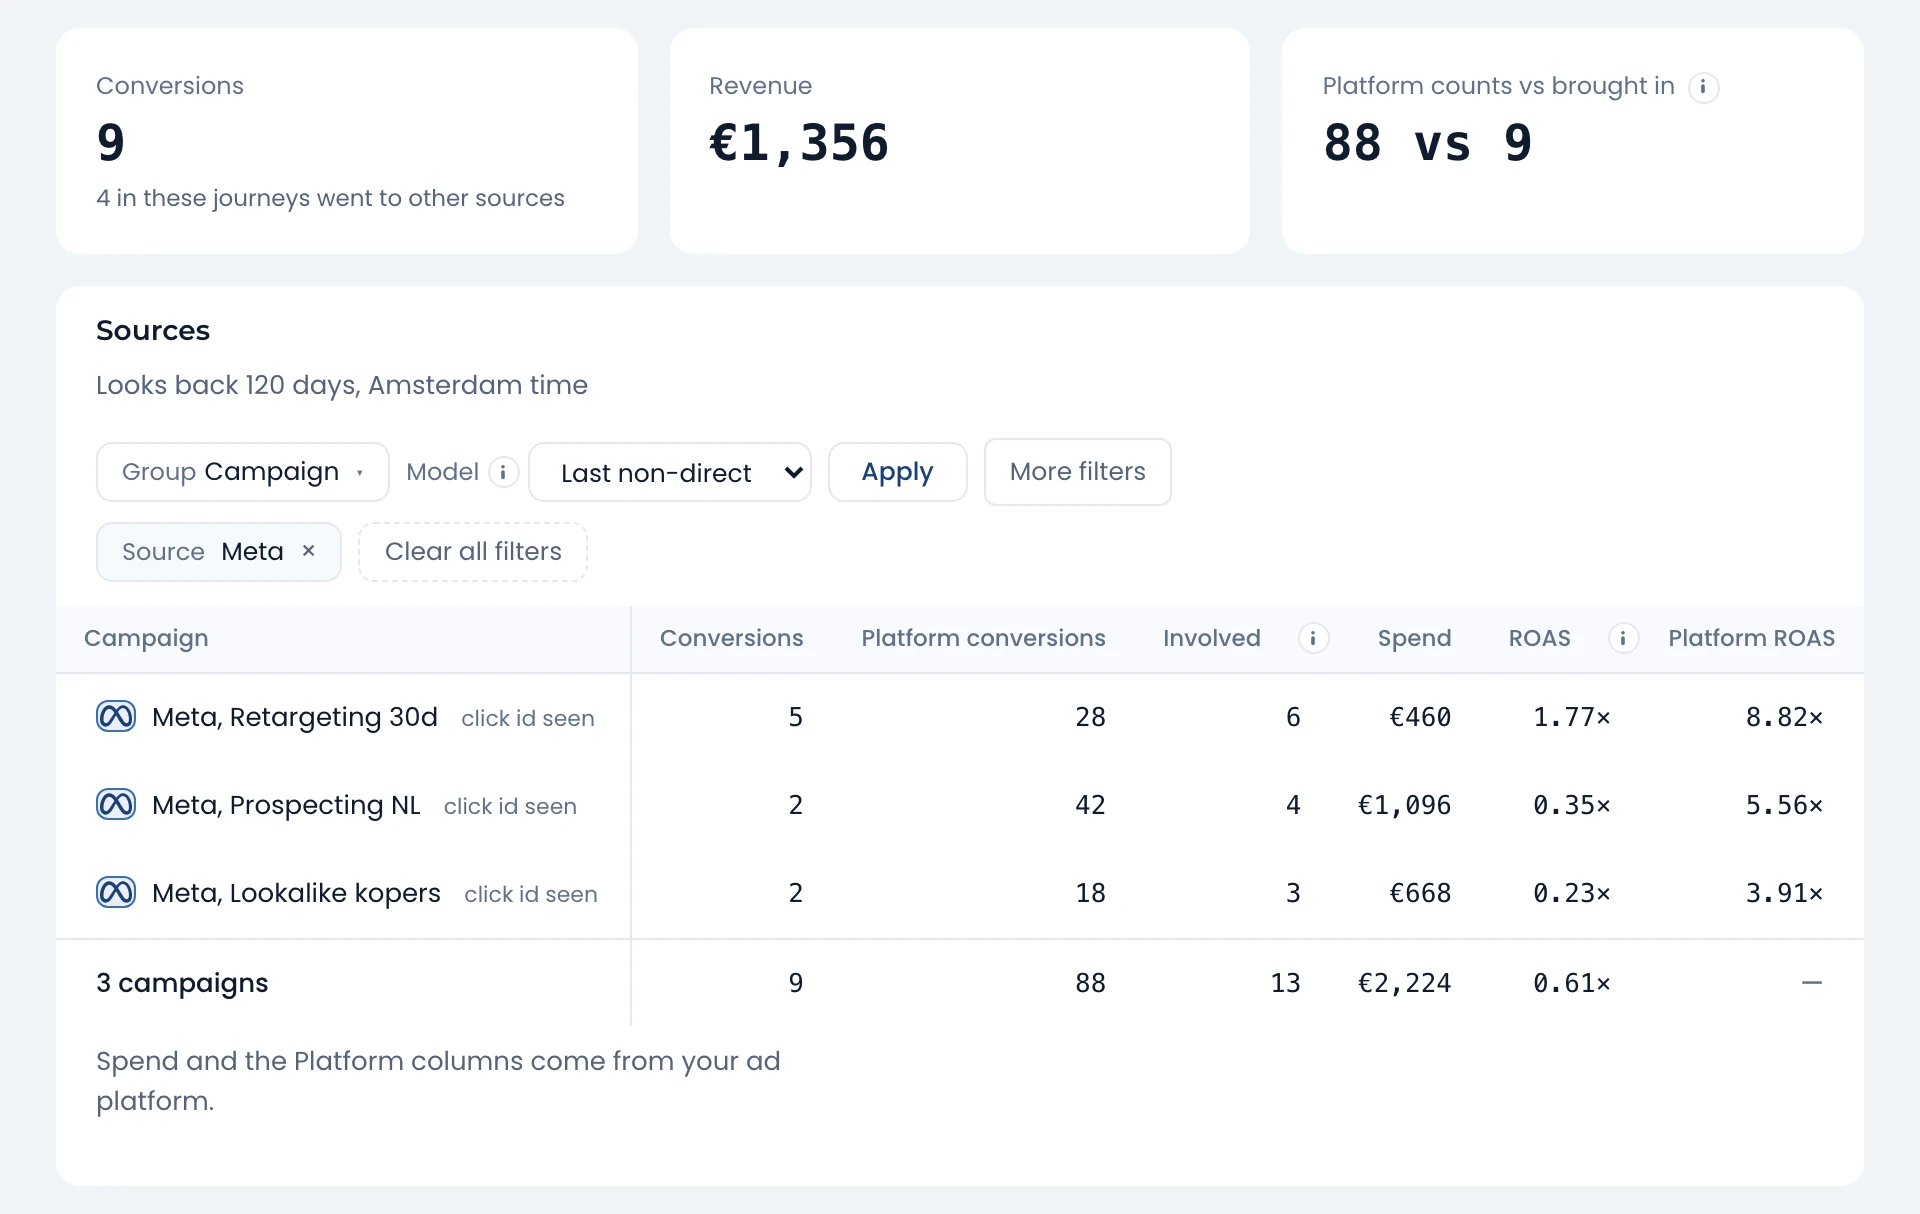1920x1214 pixels.
Task: Remove the Source Meta filter chip
Action: pyautogui.click(x=309, y=551)
